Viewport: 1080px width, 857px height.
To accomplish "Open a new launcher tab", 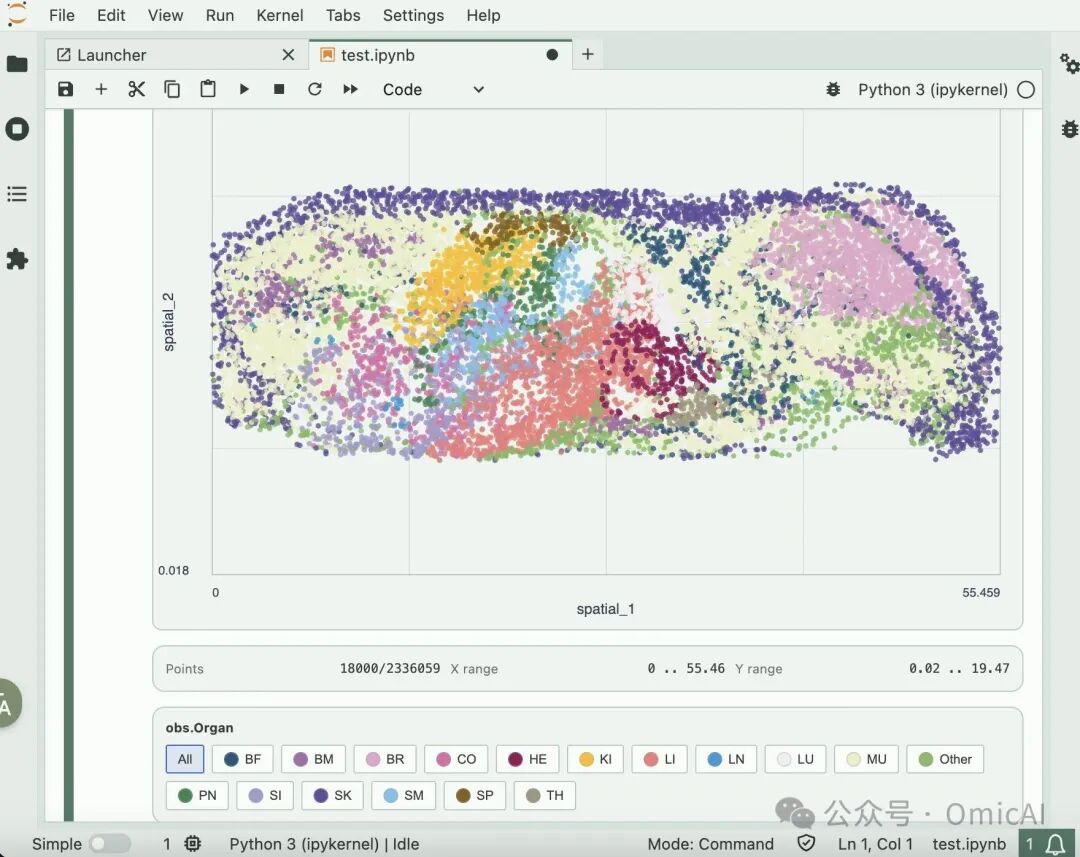I will tap(588, 54).
